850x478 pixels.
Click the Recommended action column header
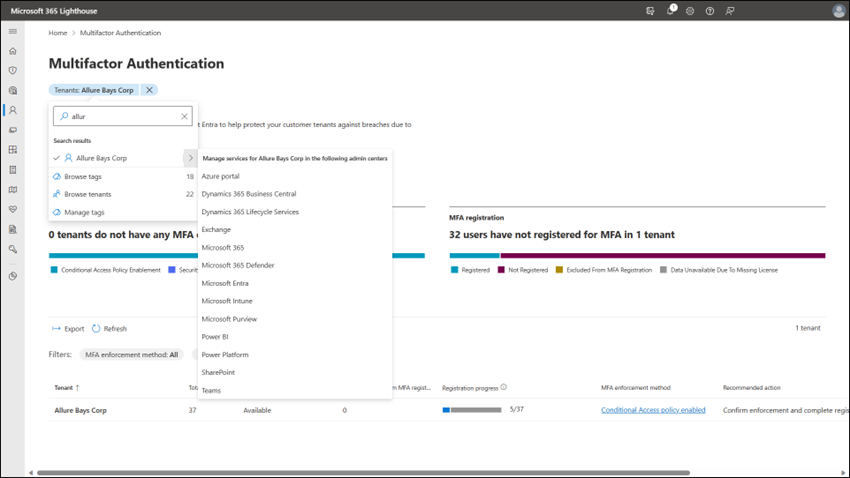pyautogui.click(x=751, y=388)
